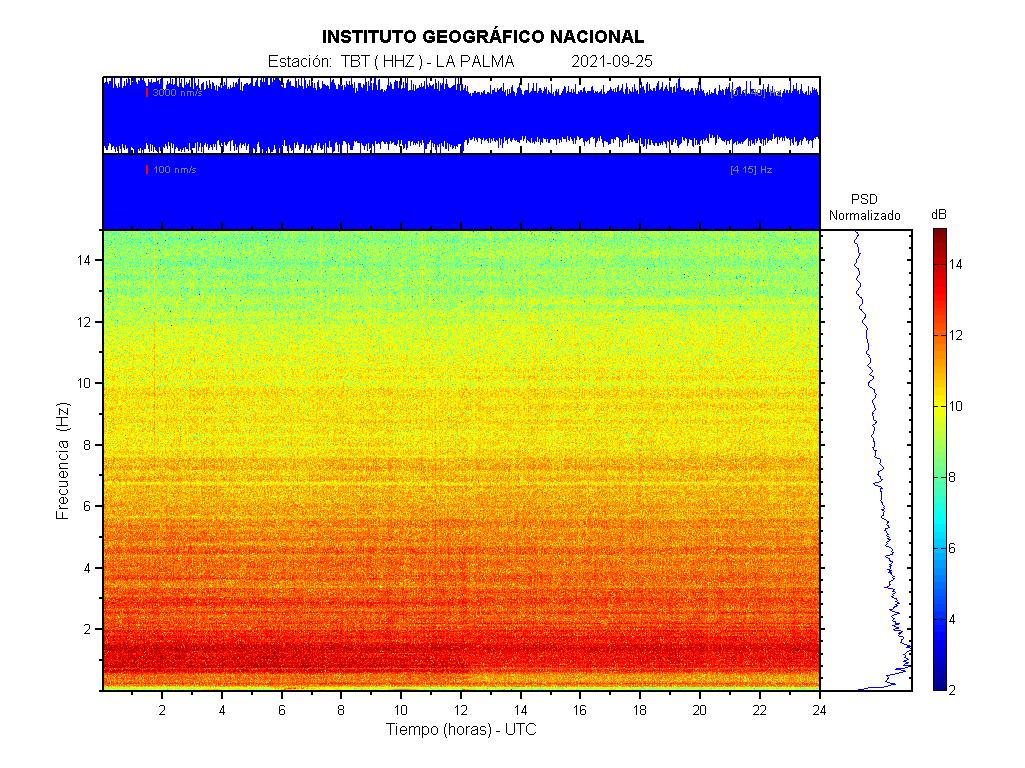
Task: Click the red 100 nm/s scale marker
Action: pyautogui.click(x=147, y=169)
